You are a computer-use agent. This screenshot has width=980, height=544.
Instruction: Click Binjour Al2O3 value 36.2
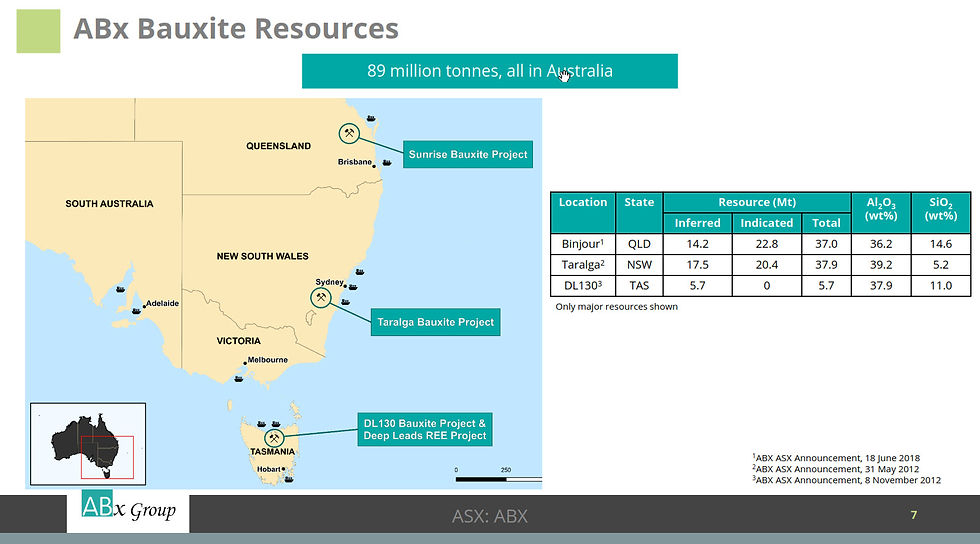click(881, 244)
